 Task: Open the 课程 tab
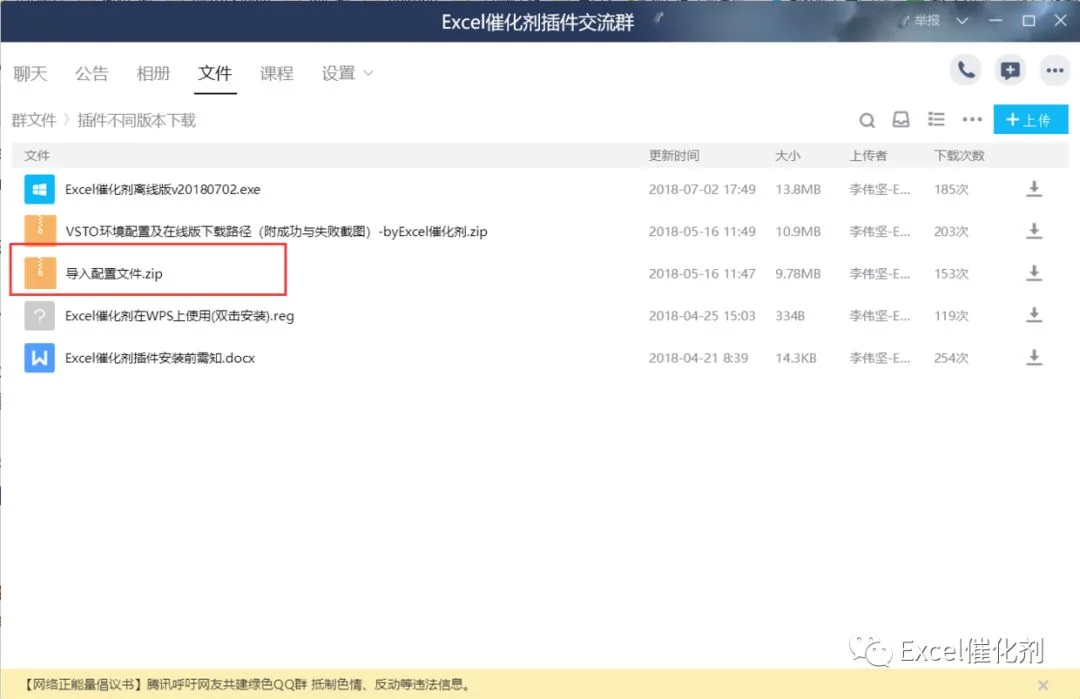(x=276, y=73)
